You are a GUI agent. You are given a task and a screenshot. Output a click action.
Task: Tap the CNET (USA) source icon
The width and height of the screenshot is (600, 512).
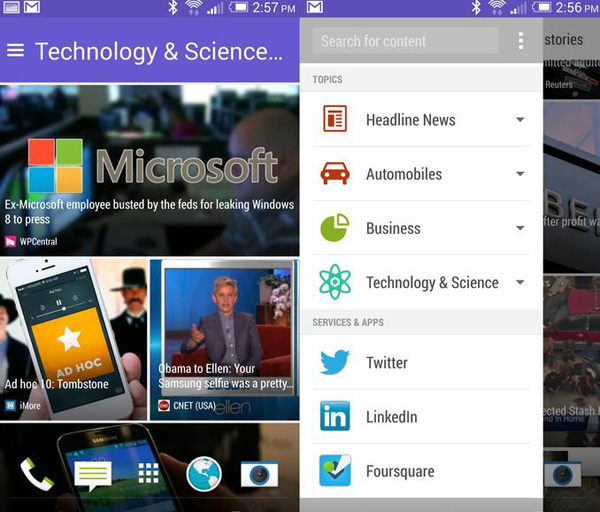point(164,405)
